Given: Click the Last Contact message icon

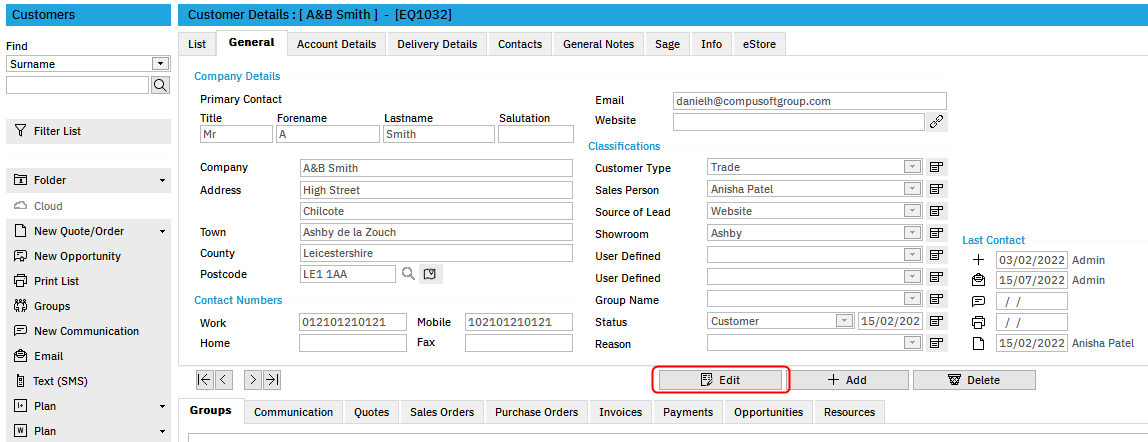Looking at the screenshot, I should (x=979, y=301).
